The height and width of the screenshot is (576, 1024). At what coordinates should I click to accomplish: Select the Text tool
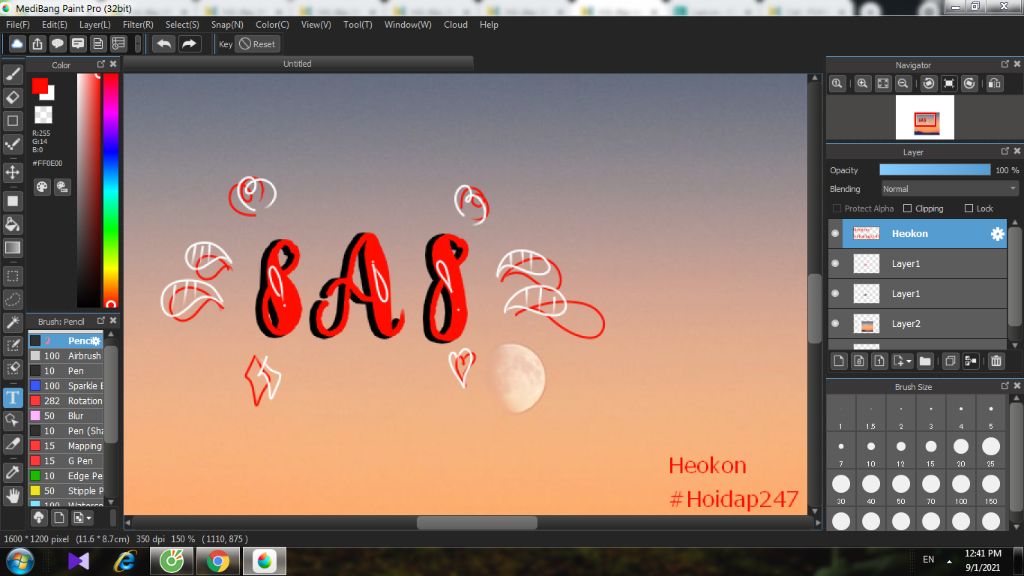pos(12,398)
